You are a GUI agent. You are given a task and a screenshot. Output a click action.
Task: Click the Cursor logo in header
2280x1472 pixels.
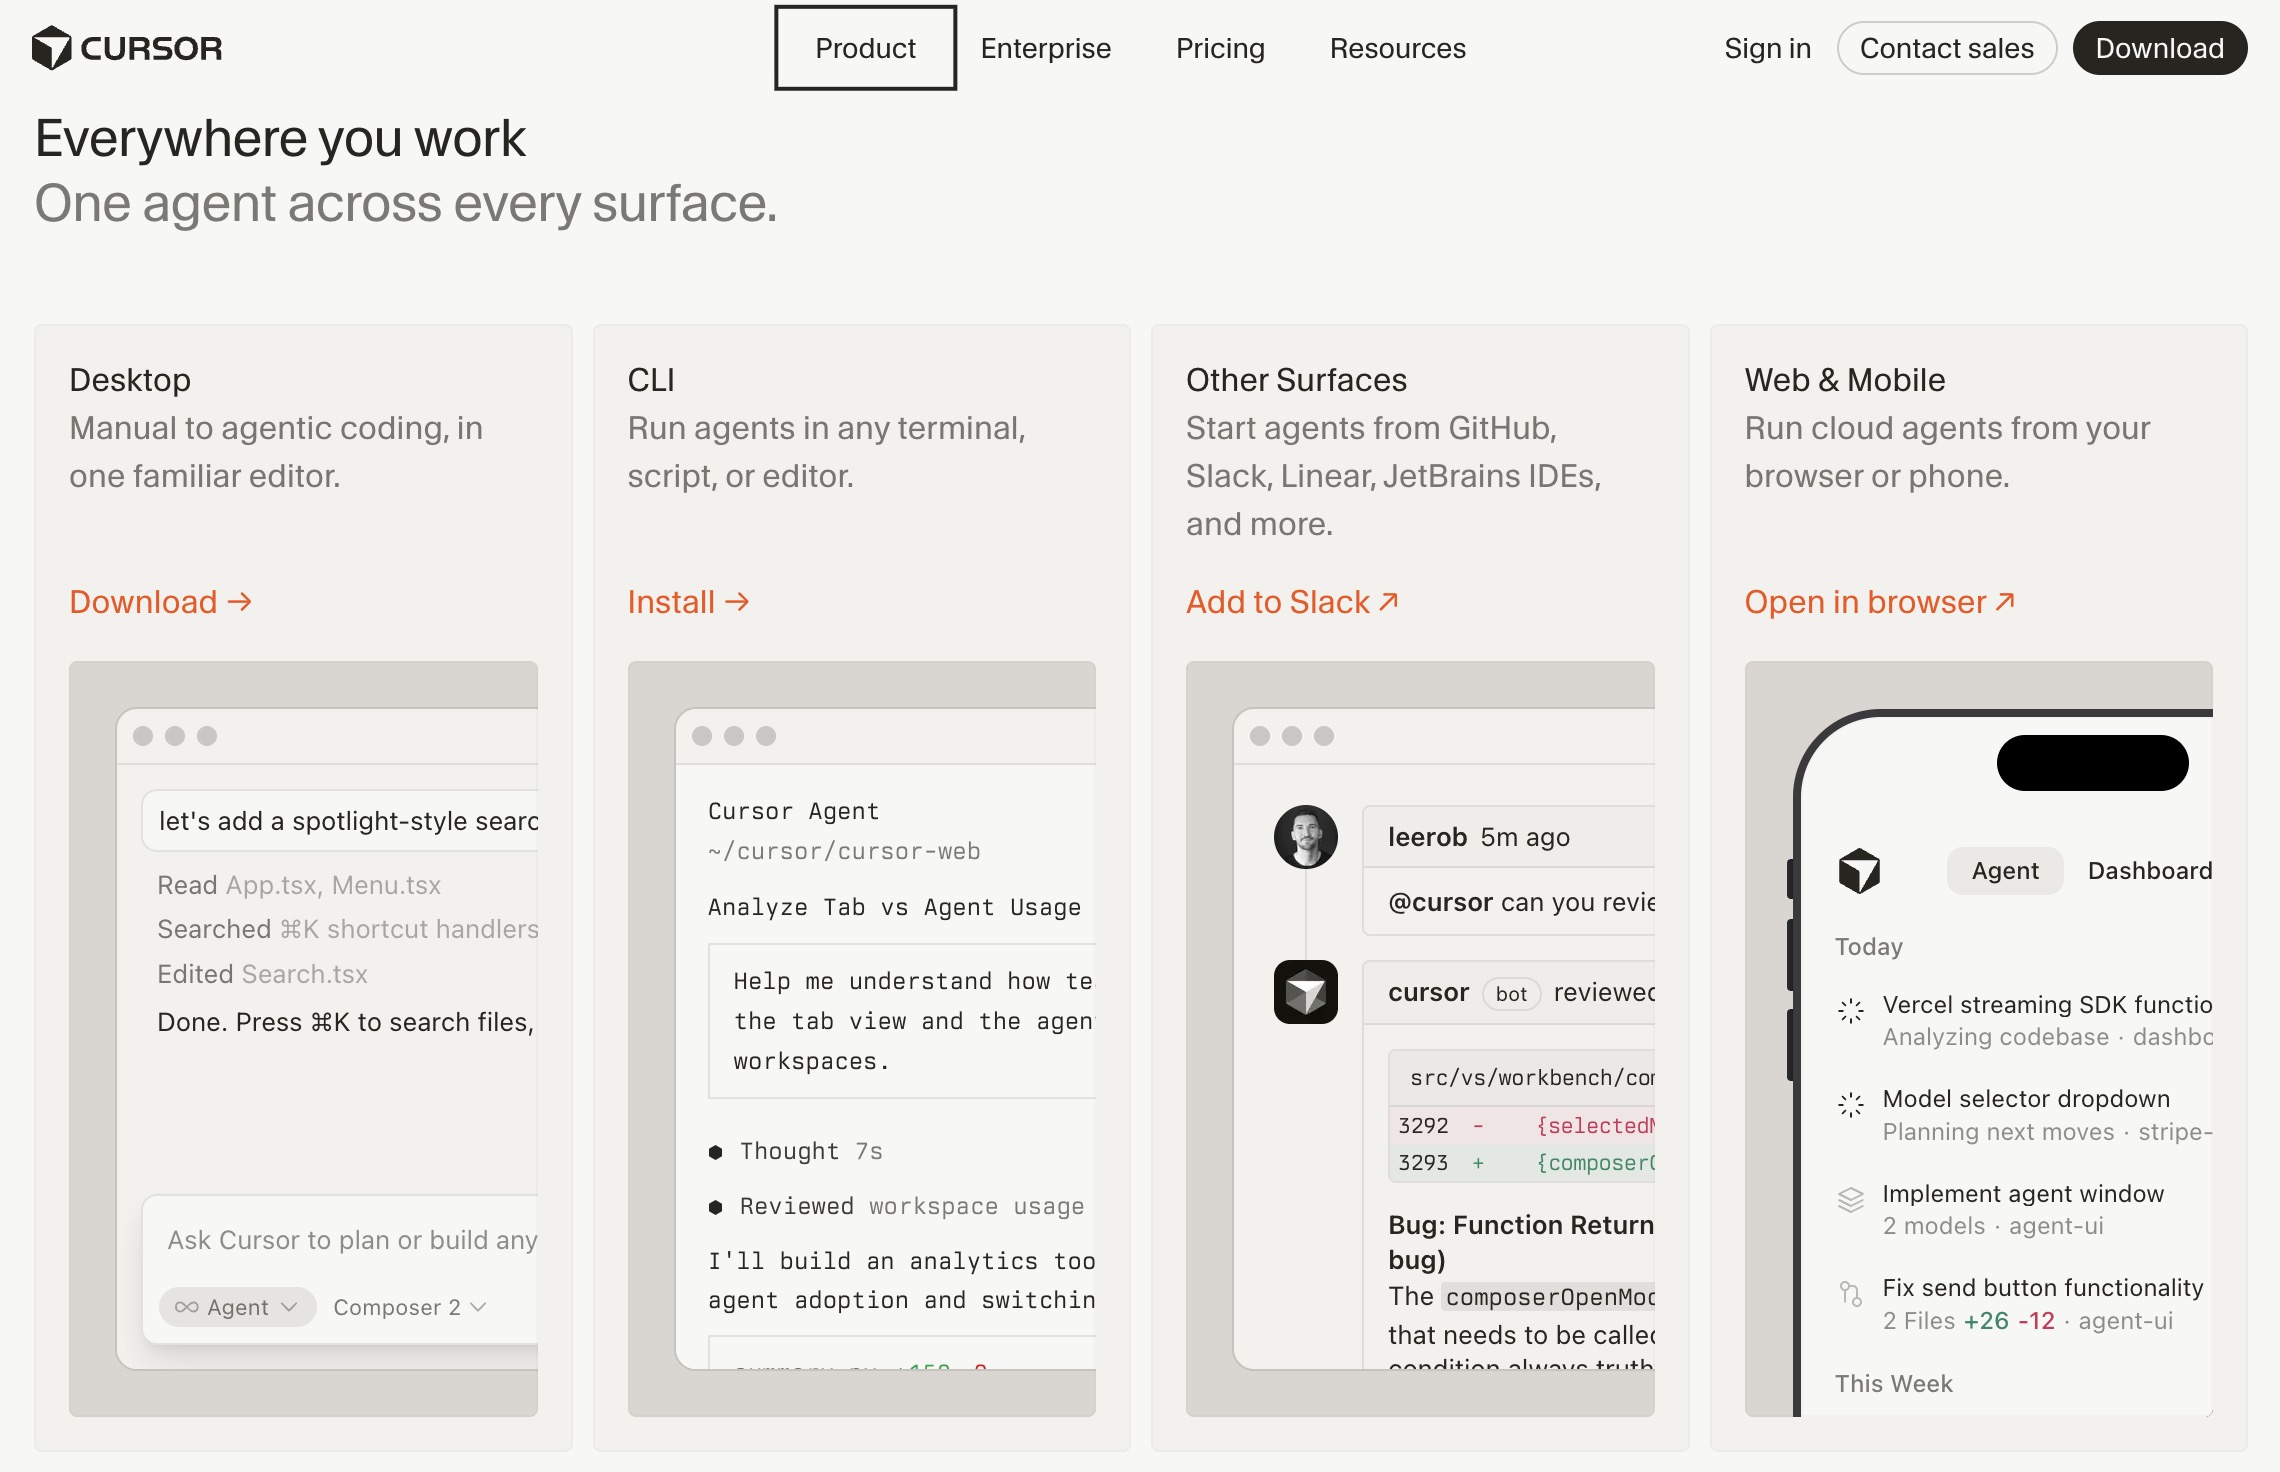pos(126,48)
